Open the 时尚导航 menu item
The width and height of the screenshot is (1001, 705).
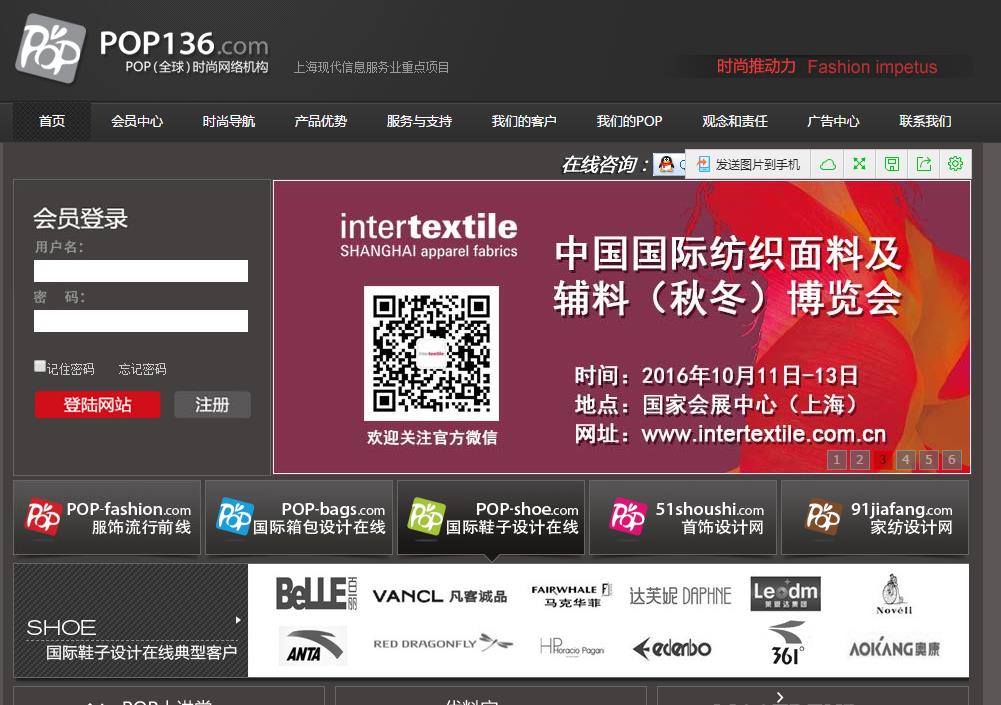click(229, 121)
